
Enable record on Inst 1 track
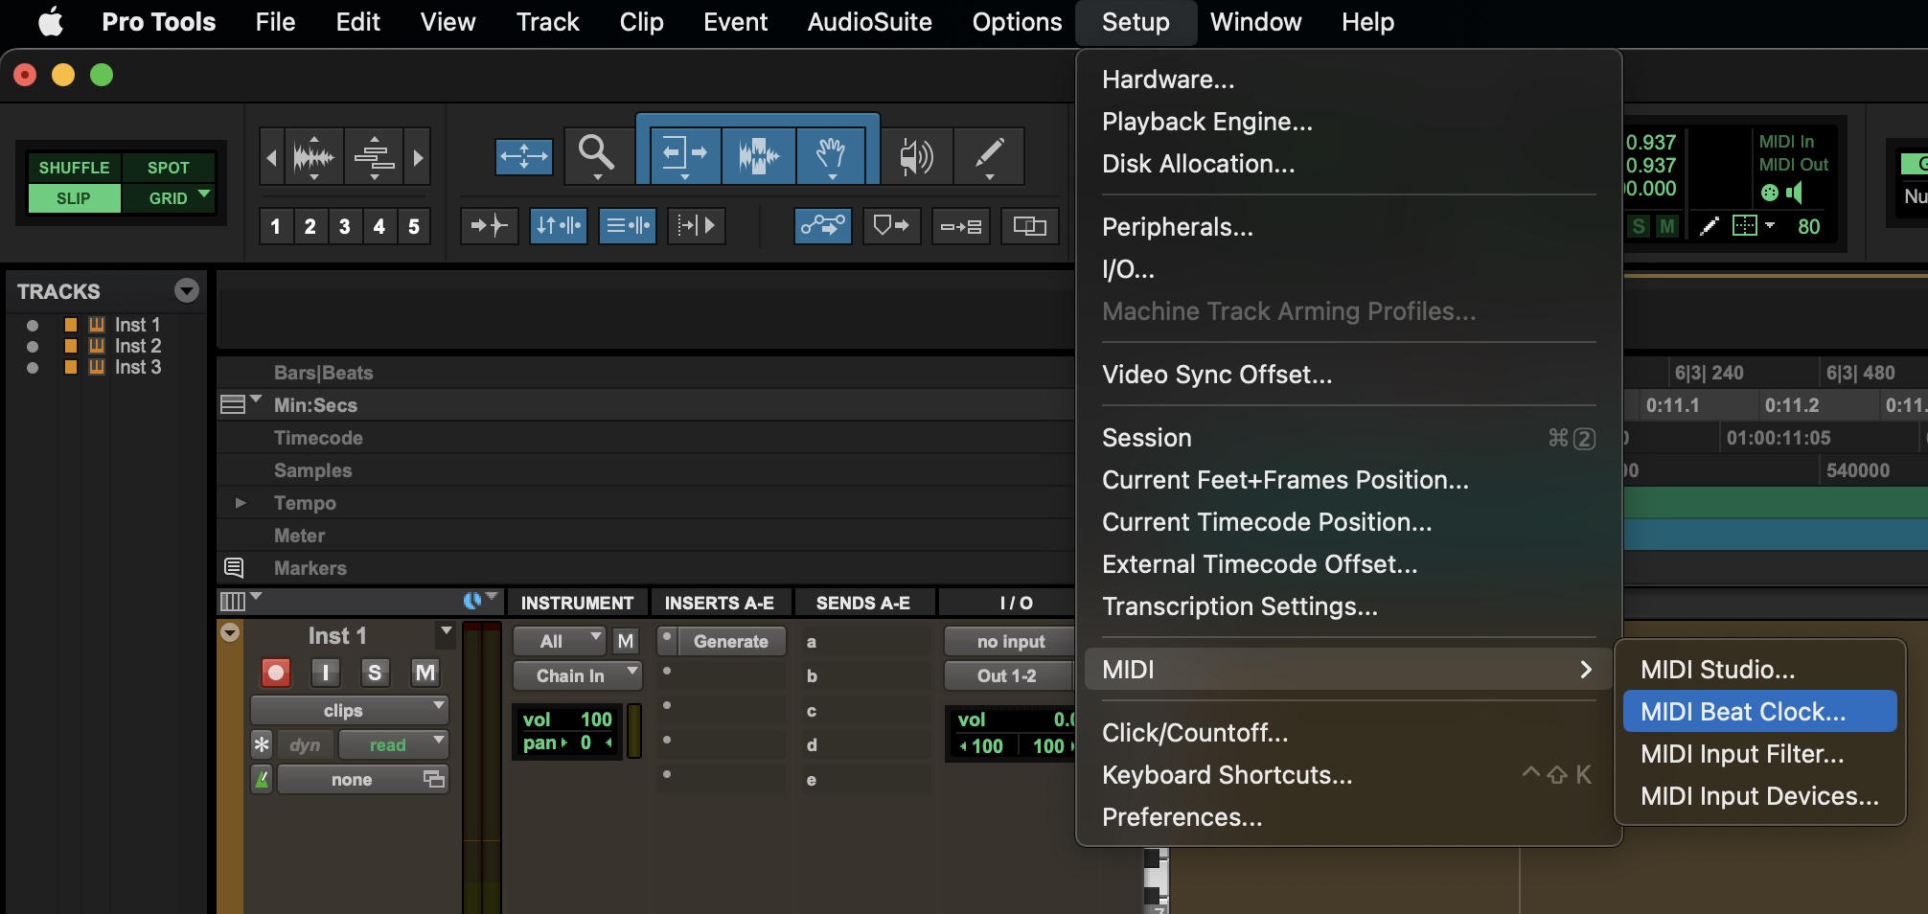tap(275, 673)
